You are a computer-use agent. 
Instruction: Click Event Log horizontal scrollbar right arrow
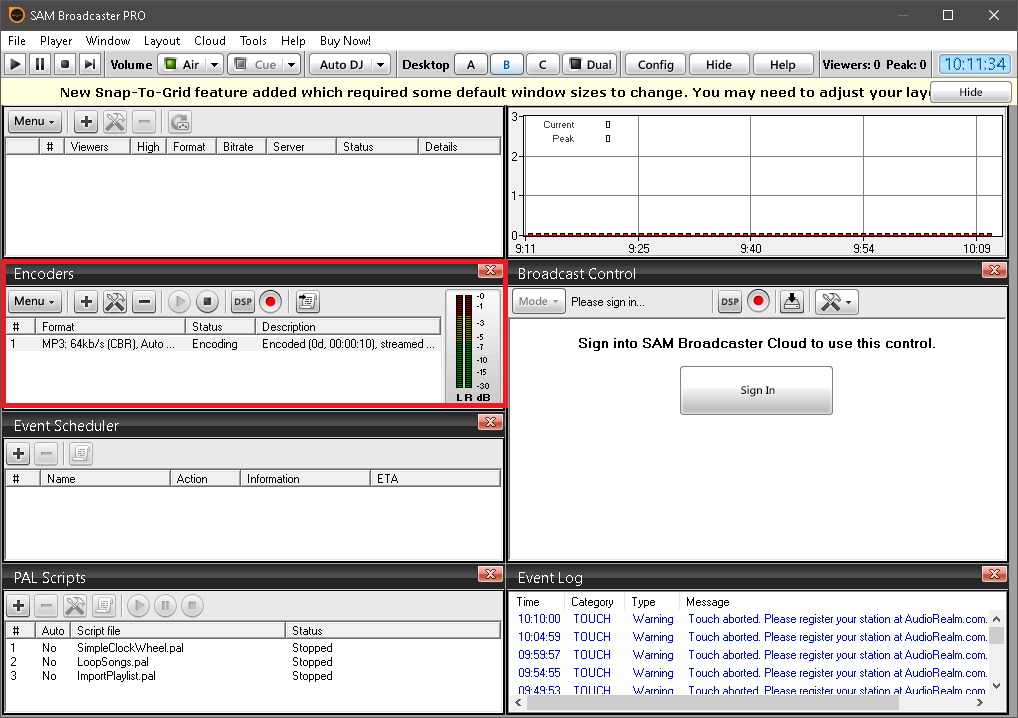tap(980, 702)
